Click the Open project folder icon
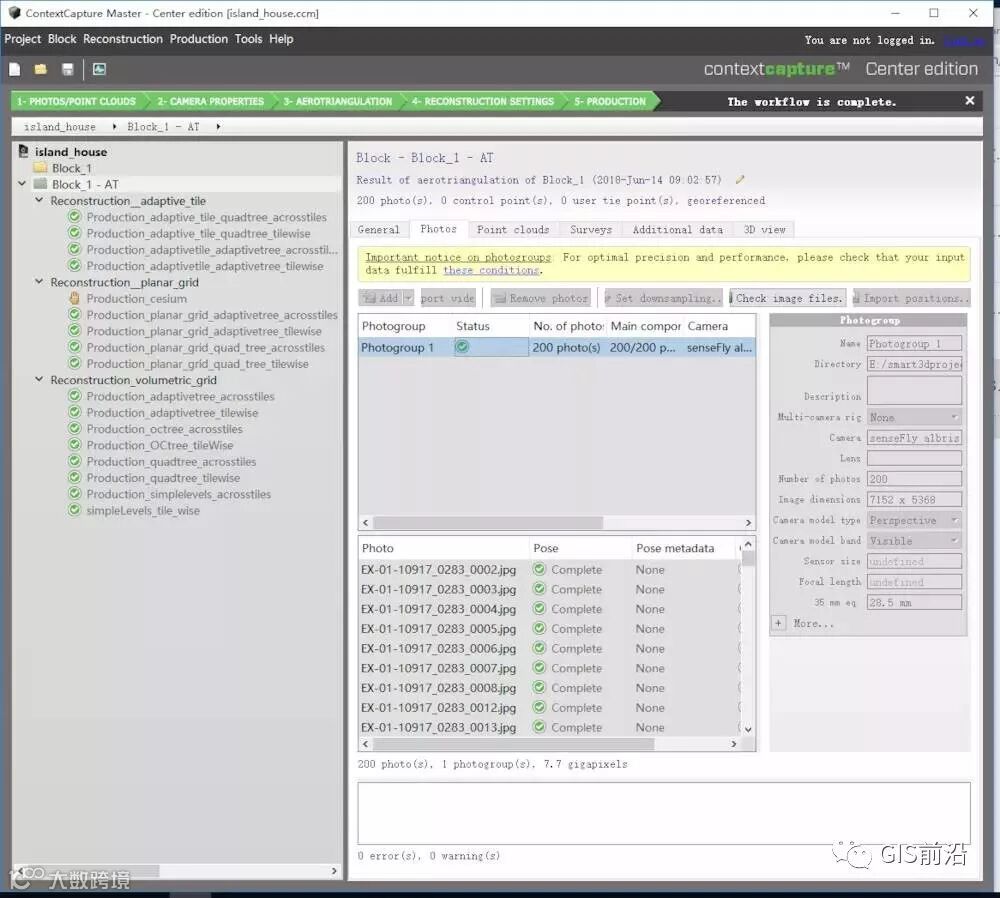This screenshot has width=1000, height=898. (41, 69)
